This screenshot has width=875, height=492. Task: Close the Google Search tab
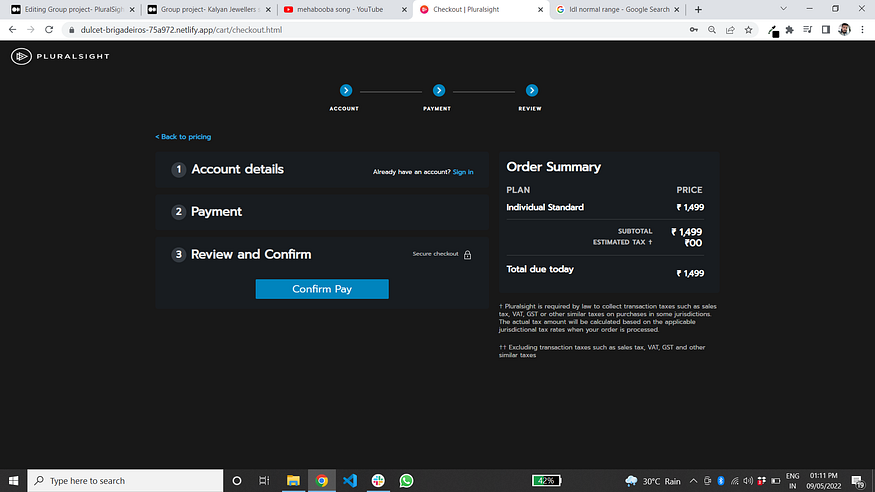[676, 9]
